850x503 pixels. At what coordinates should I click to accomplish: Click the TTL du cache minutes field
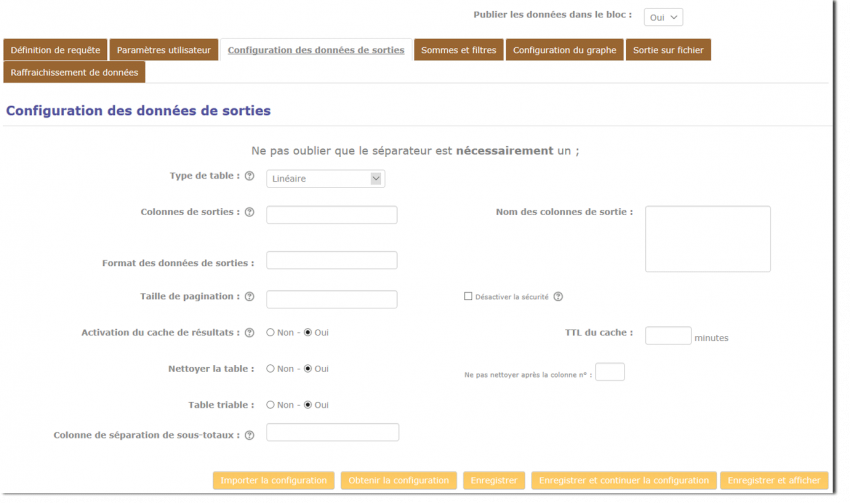click(668, 336)
